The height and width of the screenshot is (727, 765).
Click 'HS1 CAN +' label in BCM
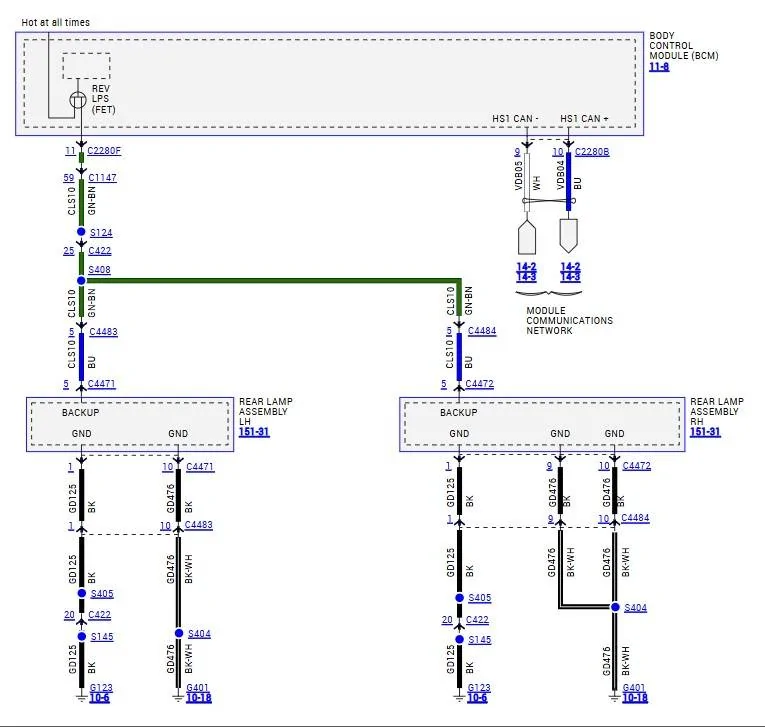click(x=584, y=119)
